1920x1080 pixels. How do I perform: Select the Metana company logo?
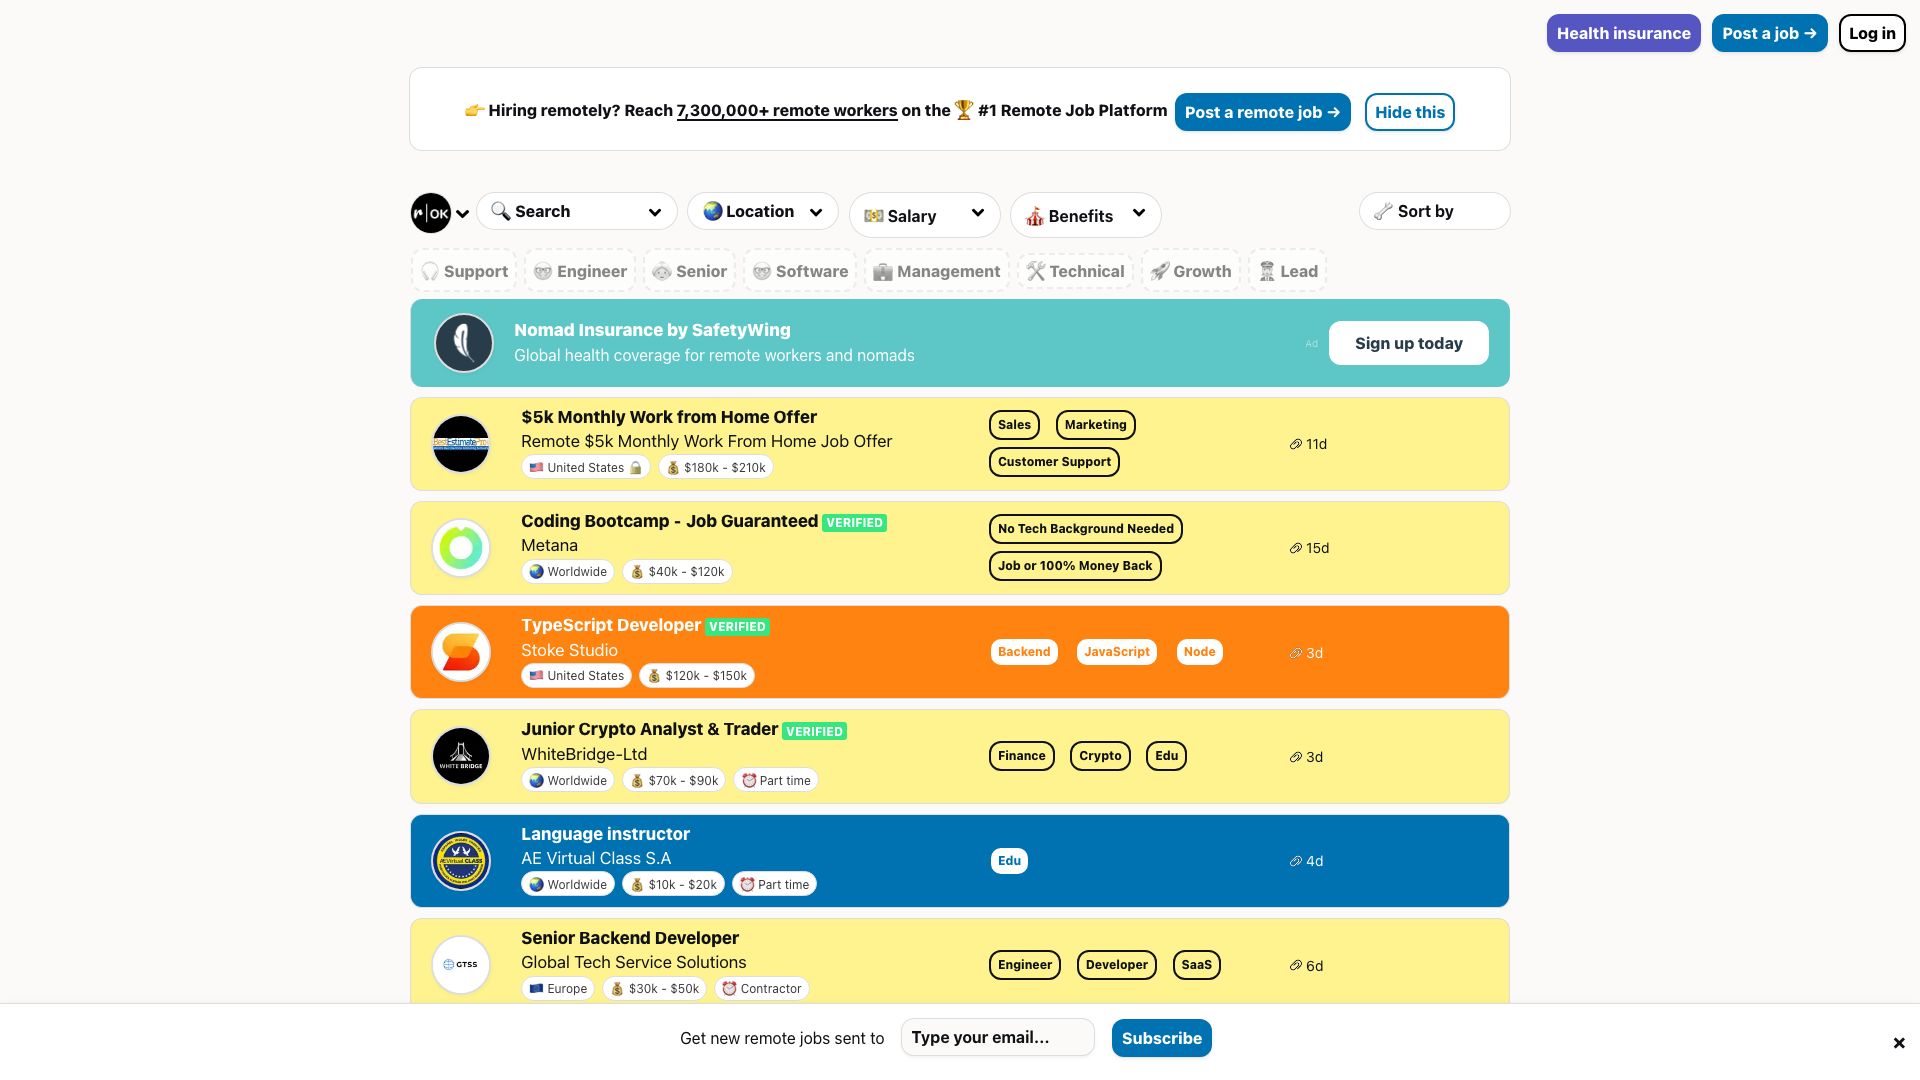[x=460, y=547]
